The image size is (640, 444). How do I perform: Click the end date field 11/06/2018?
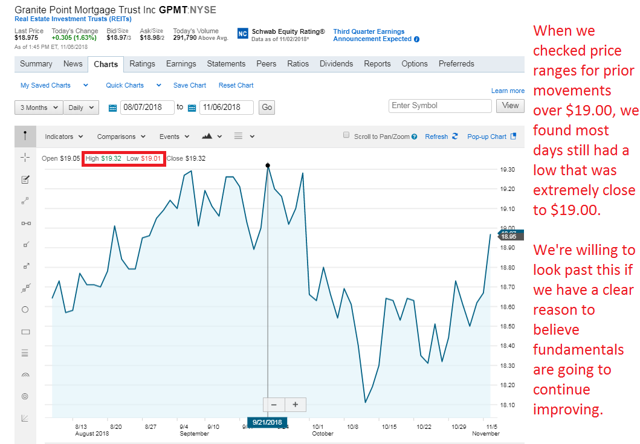226,107
